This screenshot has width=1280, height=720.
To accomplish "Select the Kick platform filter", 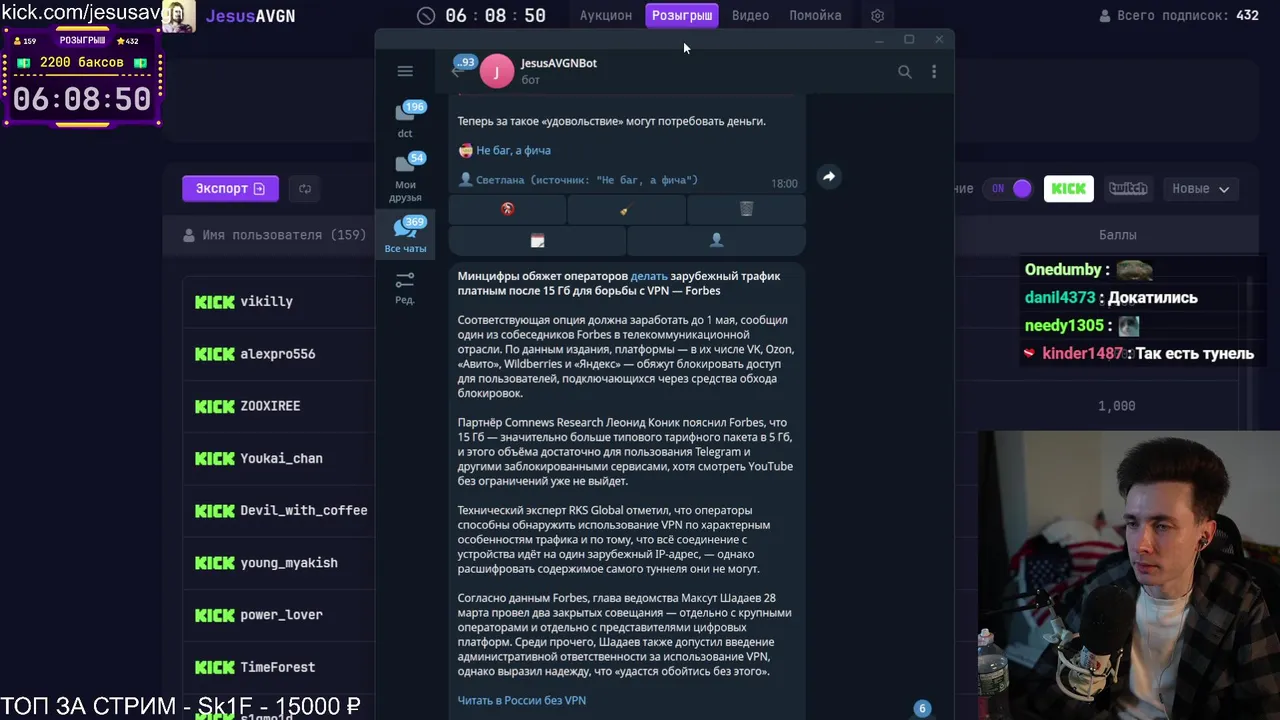I will pos(1068,188).
